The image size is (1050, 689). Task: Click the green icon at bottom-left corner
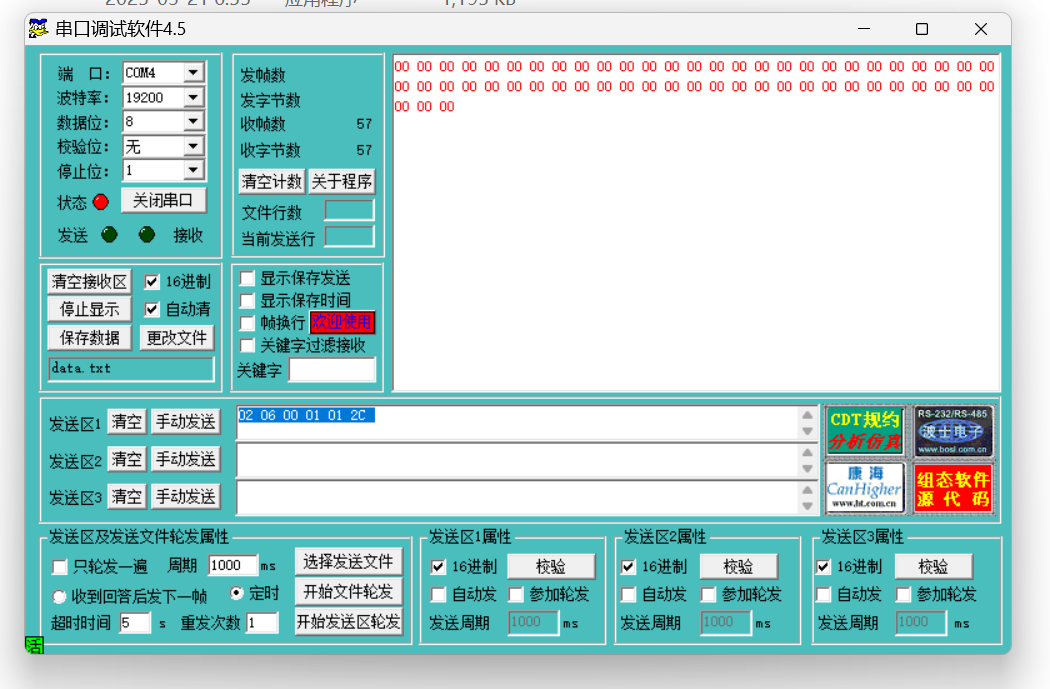[34, 645]
